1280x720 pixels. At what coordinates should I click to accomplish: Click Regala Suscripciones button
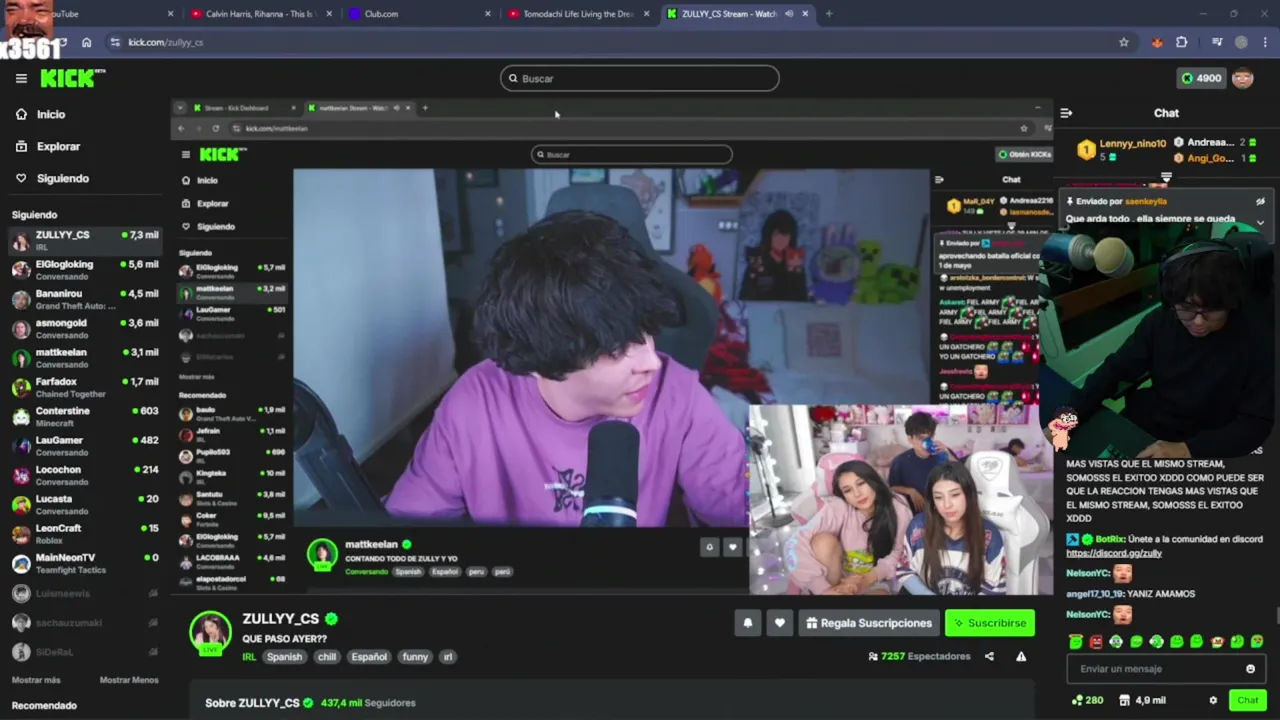tap(867, 623)
